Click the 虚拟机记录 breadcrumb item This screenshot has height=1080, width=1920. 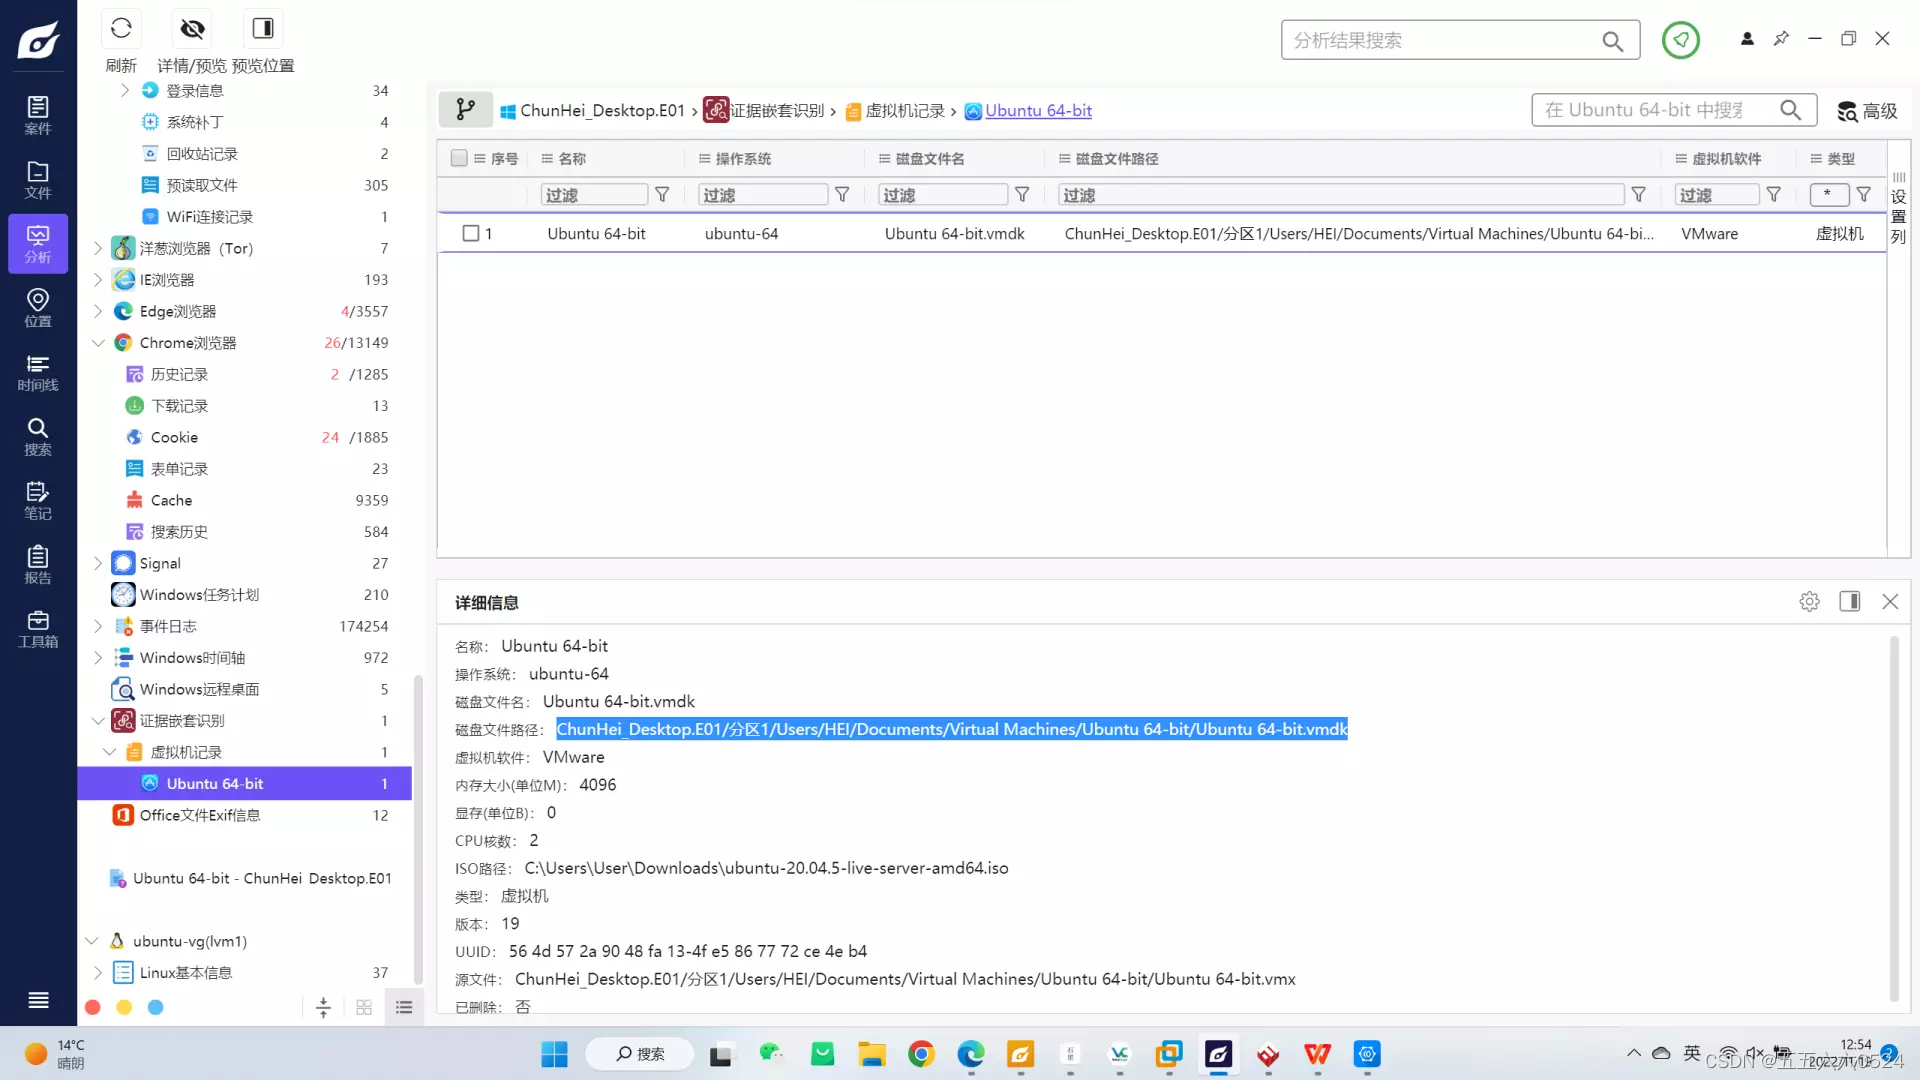coord(904,111)
